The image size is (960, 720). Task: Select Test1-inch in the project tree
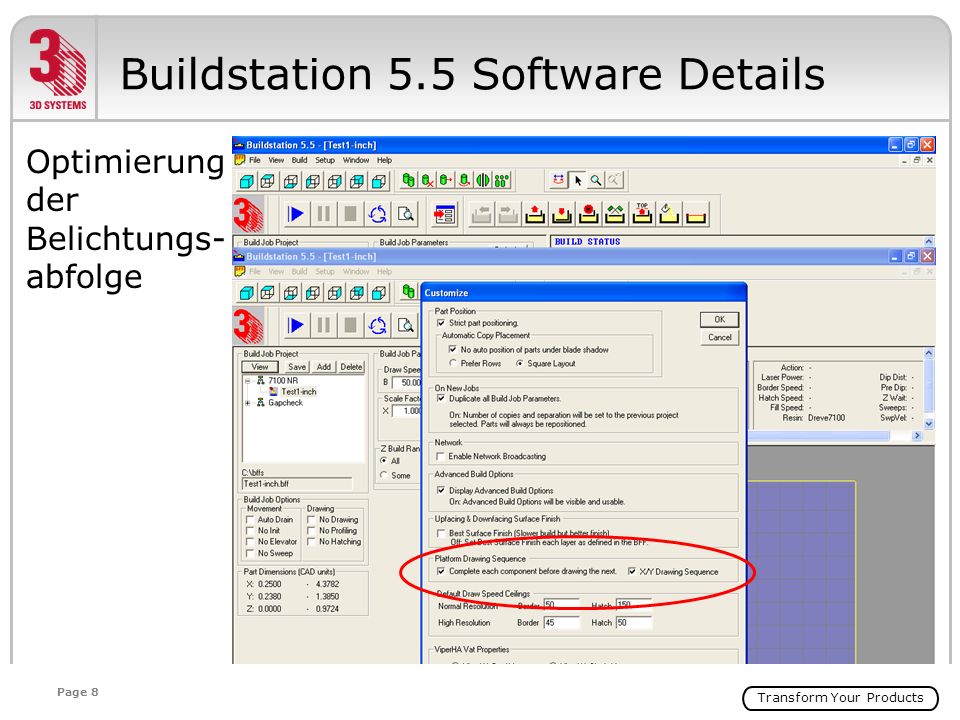click(299, 392)
